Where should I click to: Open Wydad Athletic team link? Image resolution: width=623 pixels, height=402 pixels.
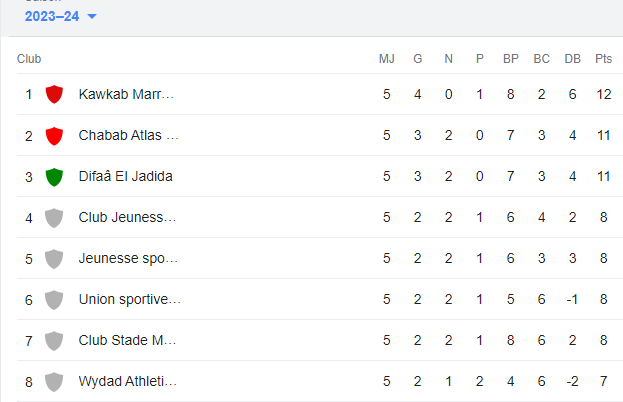[x=127, y=381]
